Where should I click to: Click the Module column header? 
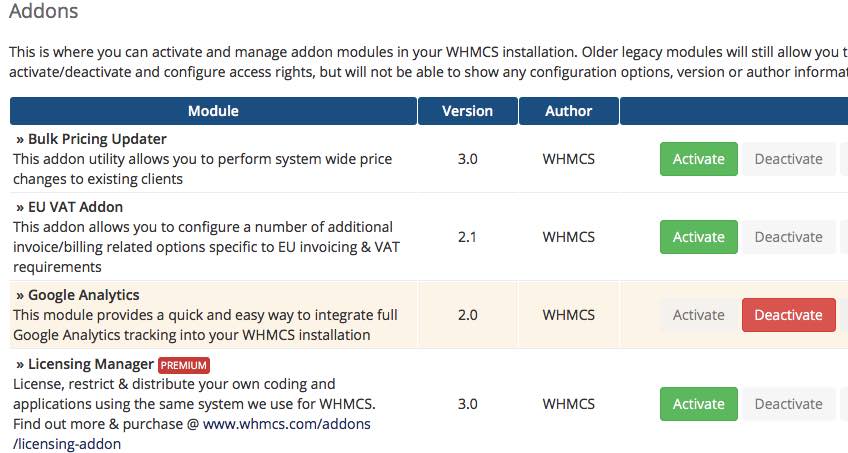coord(213,111)
